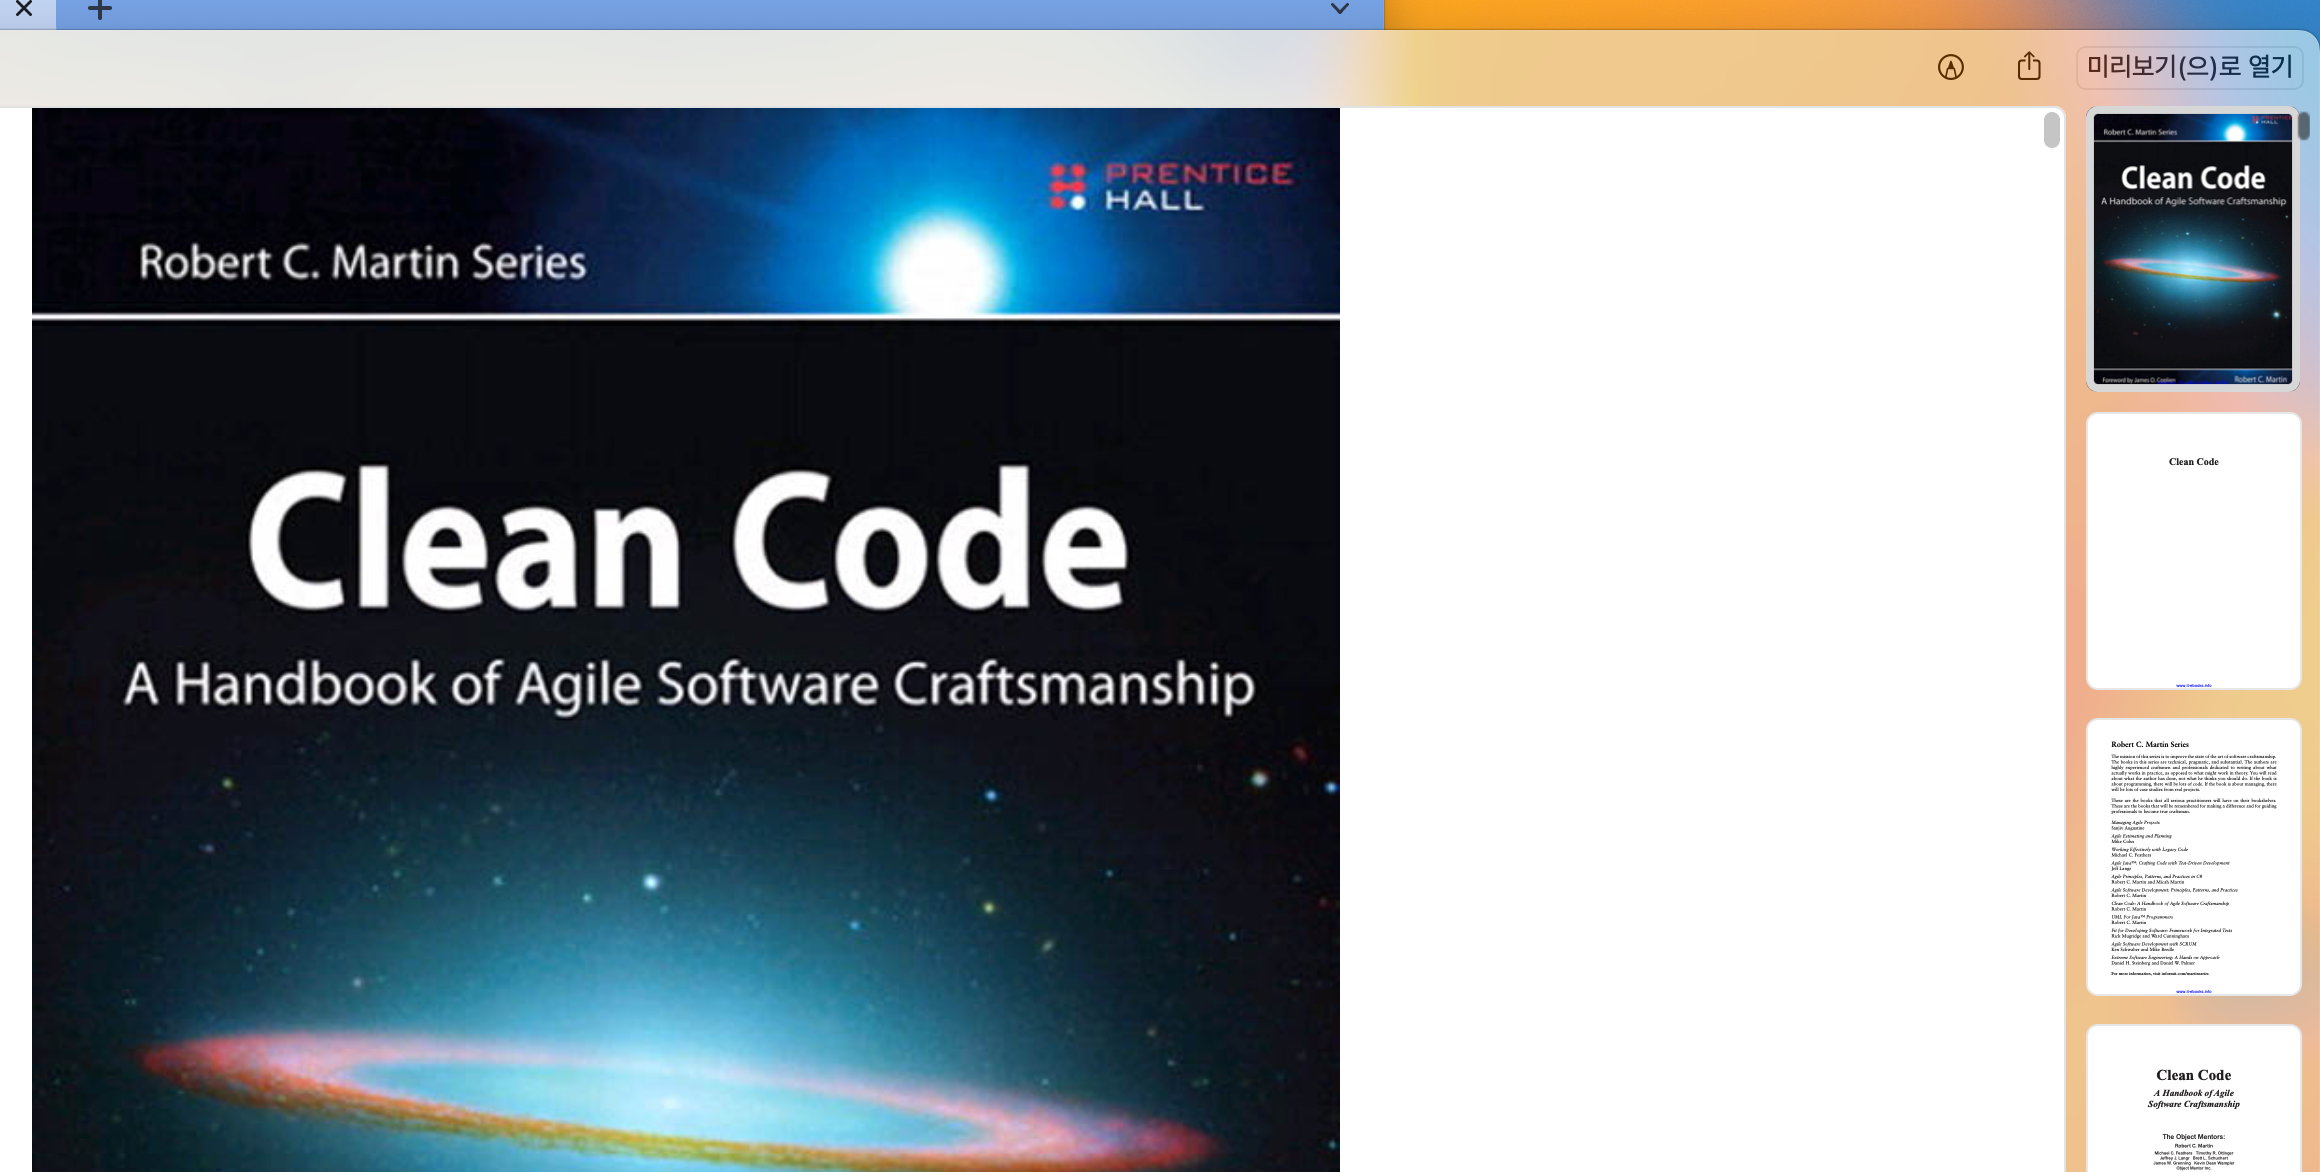Click the Markup pen icon

1950,67
